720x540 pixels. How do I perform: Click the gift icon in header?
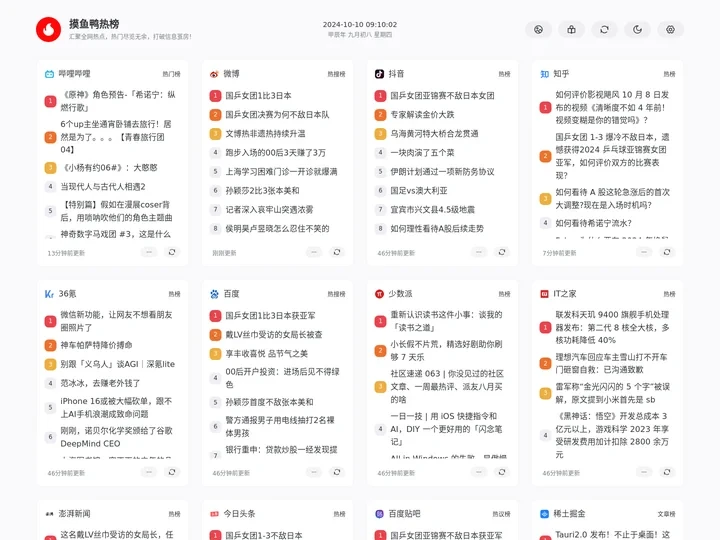click(x=571, y=29)
